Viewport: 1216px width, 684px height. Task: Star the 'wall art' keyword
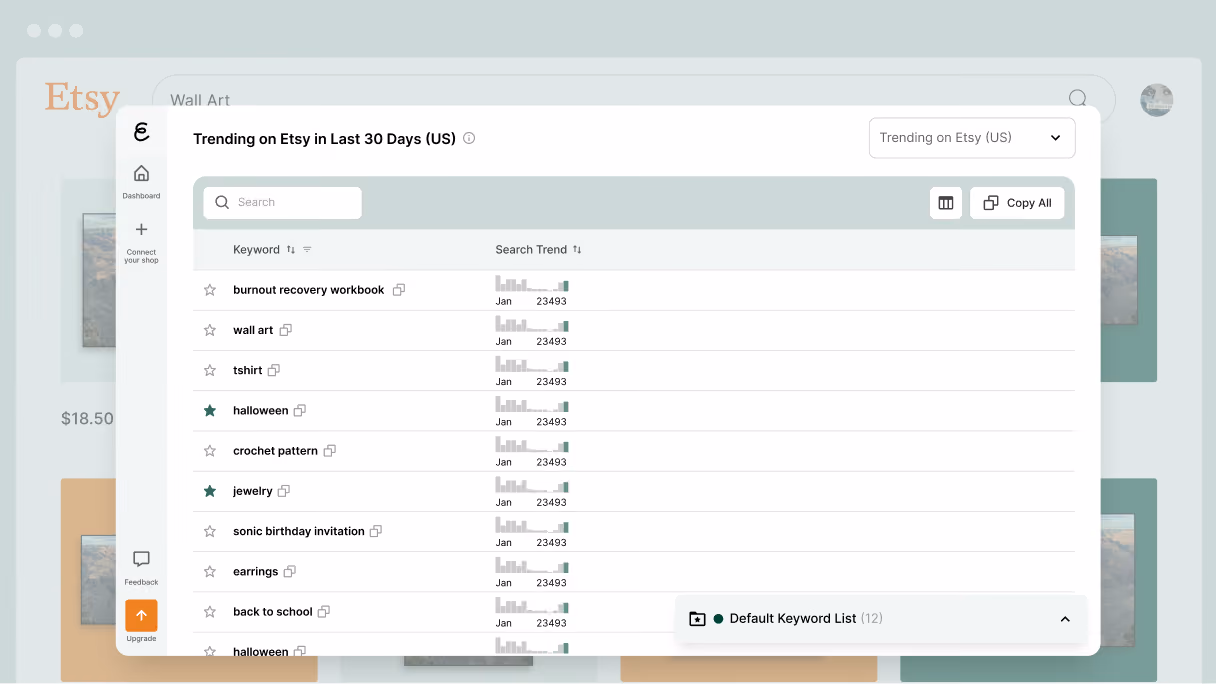pyautogui.click(x=210, y=330)
